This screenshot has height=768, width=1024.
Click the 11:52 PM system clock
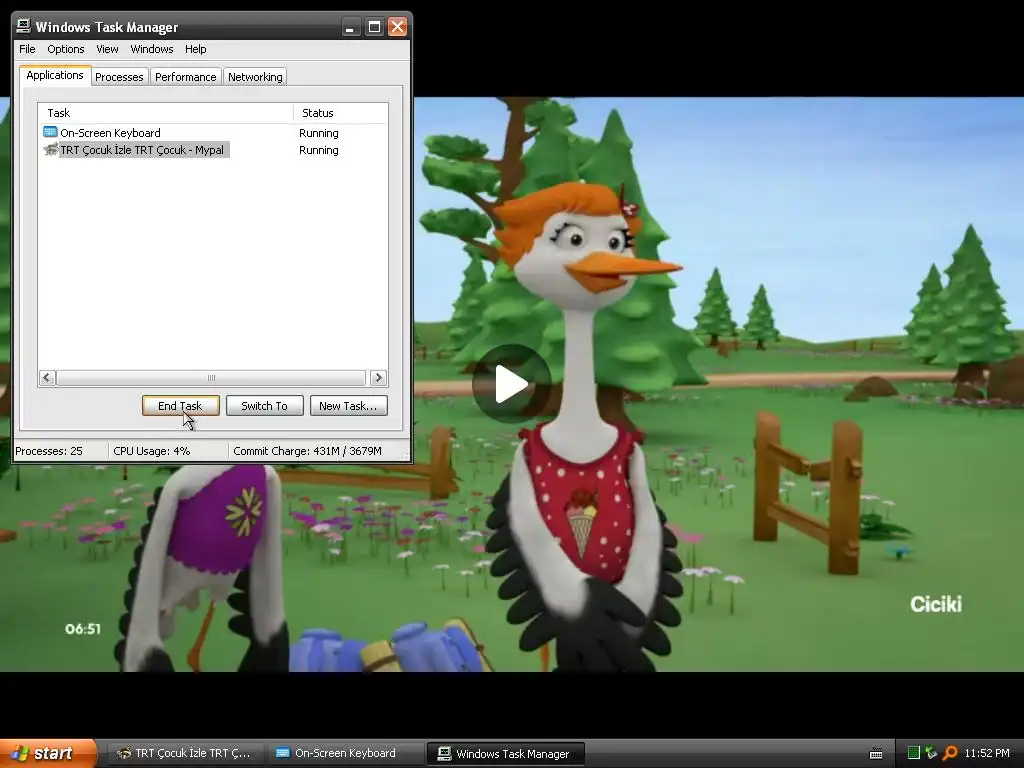(x=987, y=753)
